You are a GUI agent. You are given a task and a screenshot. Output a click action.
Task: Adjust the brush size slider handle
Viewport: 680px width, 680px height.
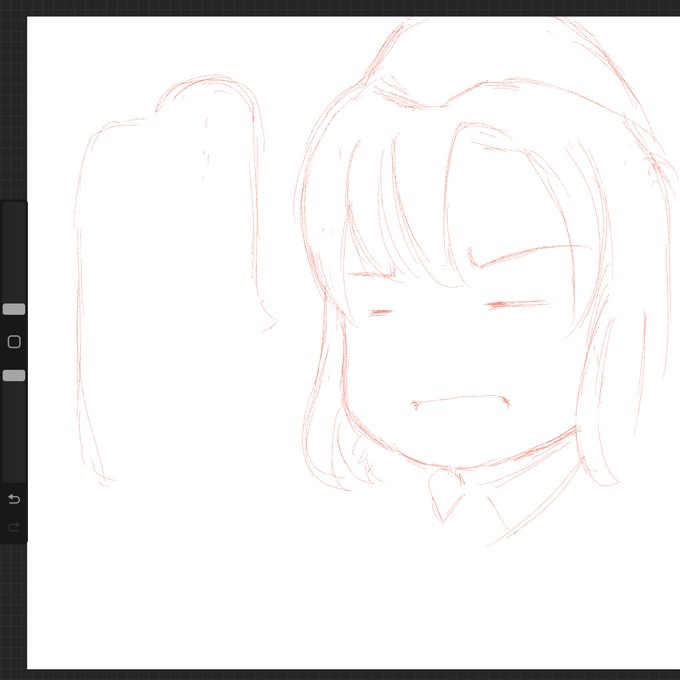(14, 309)
